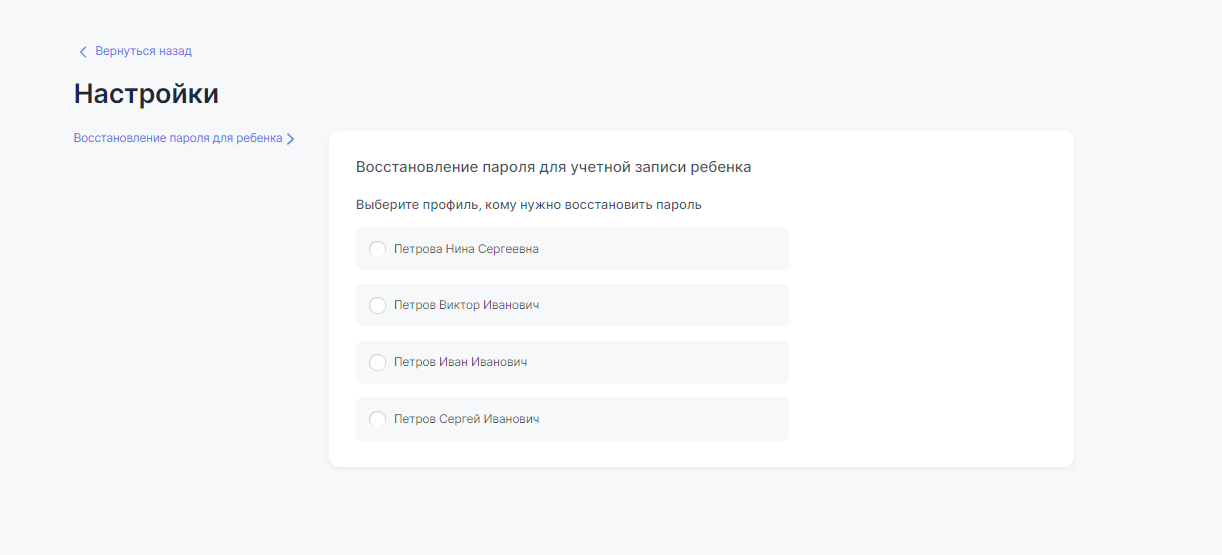Click the name label "Петров Виктор Иванович"
The image size is (1222, 555).
point(466,305)
